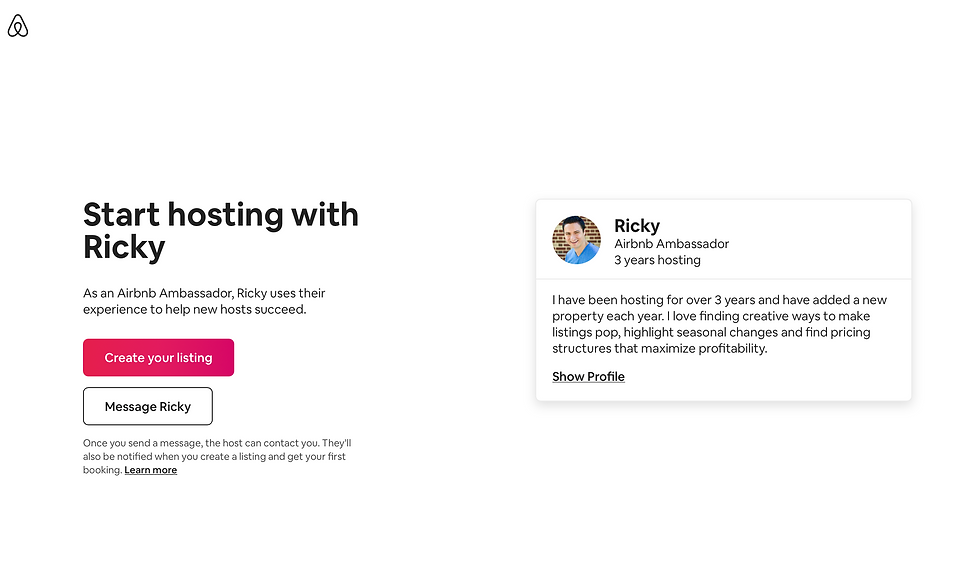Click the 'As an Airbnb Ambassador' intro sentence

[x=204, y=293]
